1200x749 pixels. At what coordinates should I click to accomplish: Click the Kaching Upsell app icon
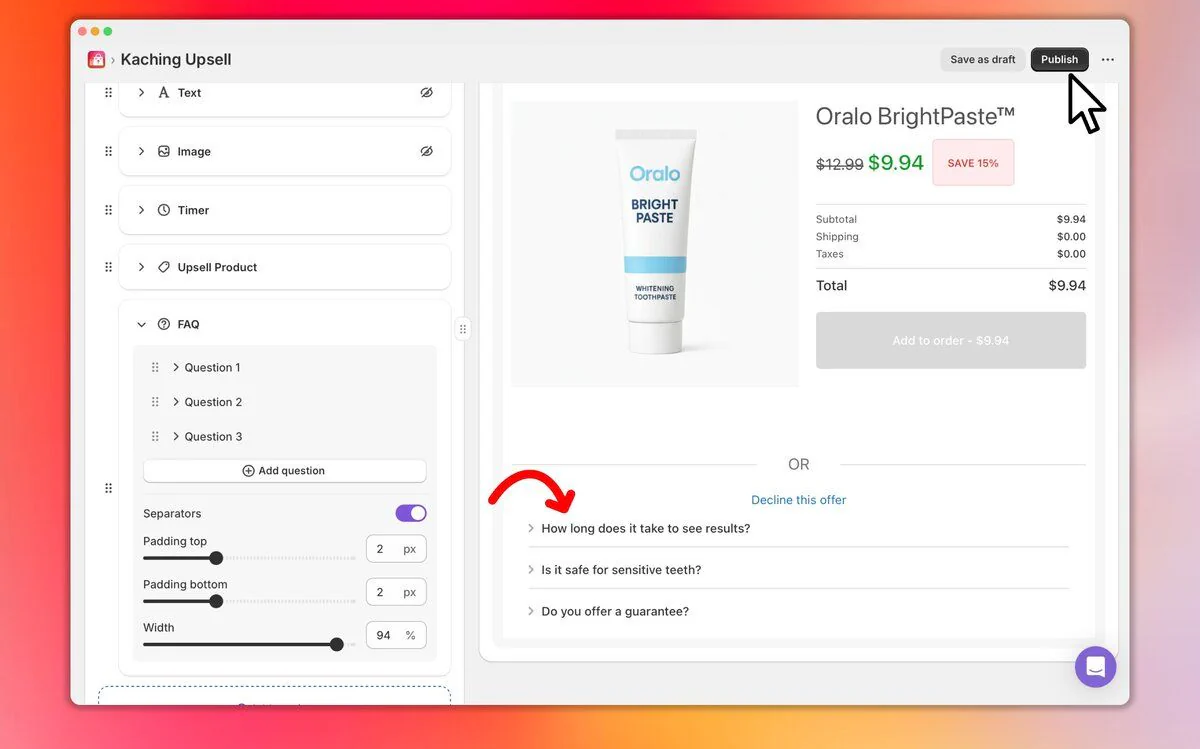[97, 60]
